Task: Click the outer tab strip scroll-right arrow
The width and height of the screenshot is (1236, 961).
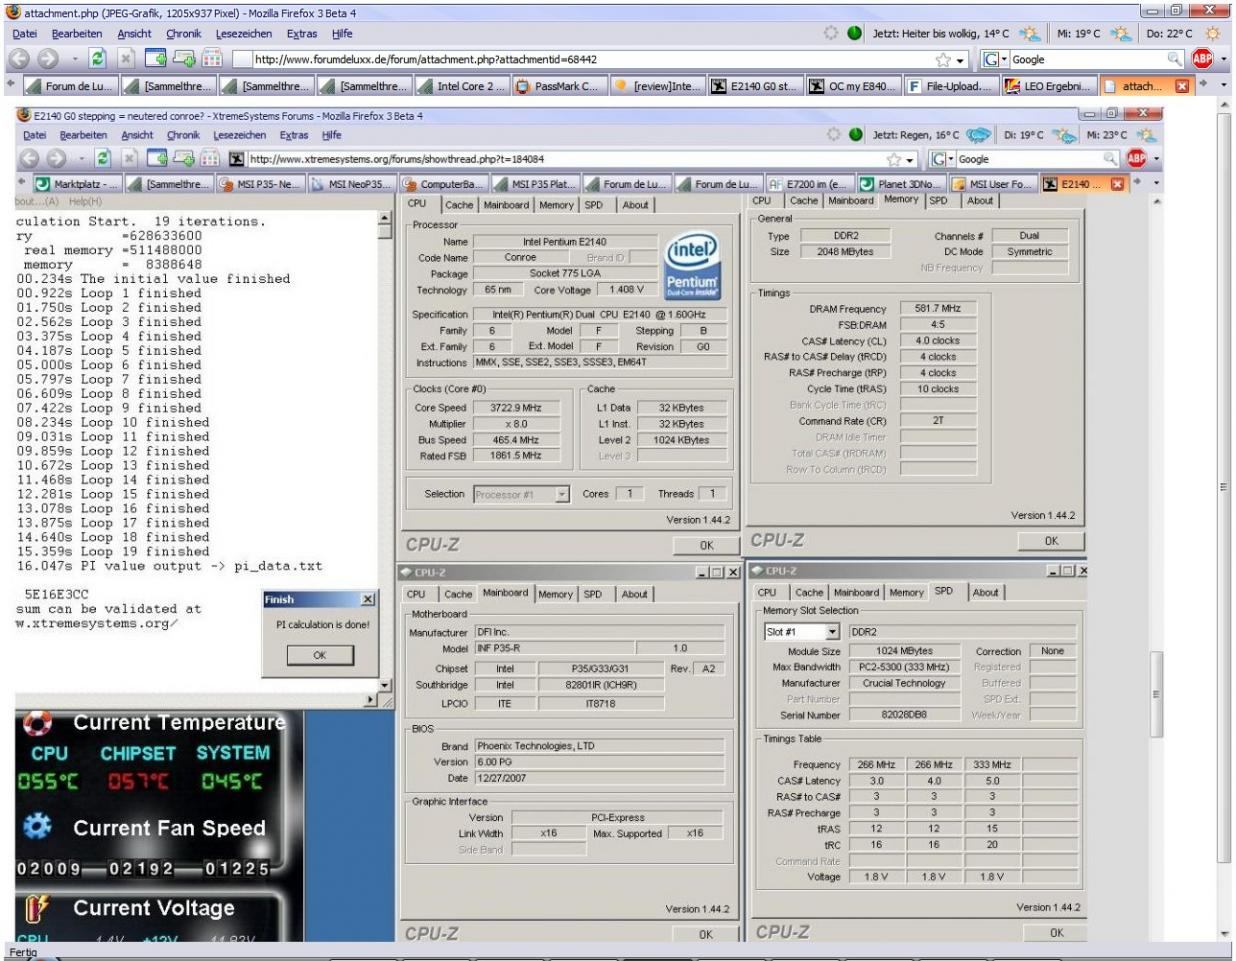Action: (1204, 85)
